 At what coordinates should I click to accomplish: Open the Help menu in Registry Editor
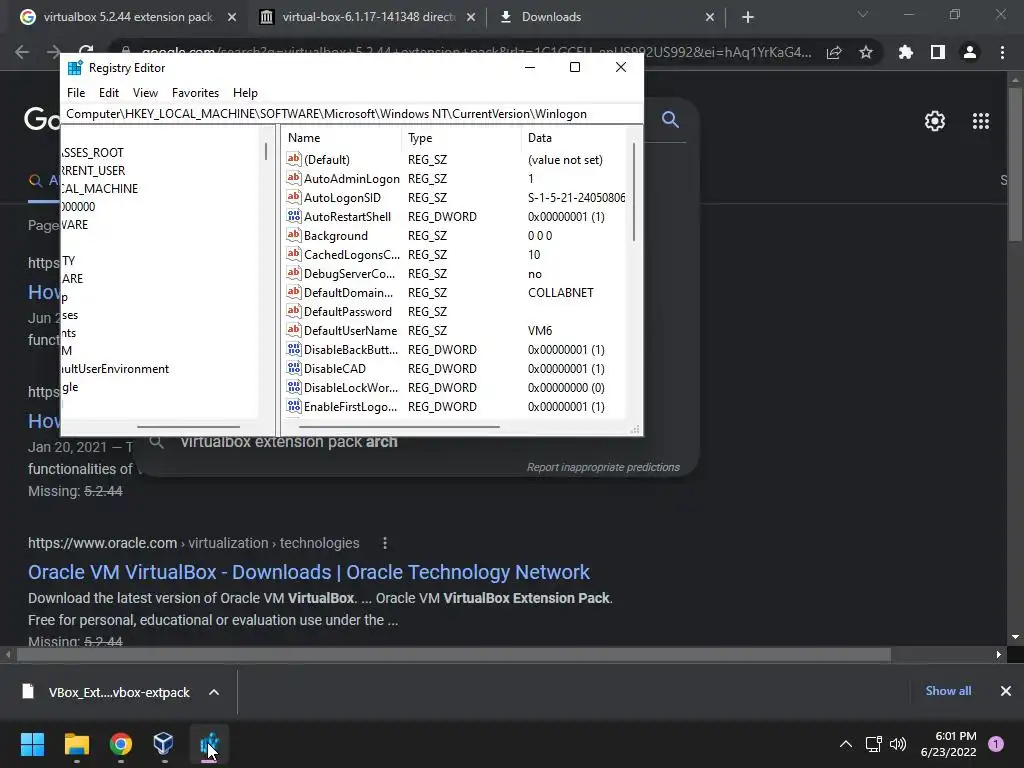coord(245,93)
